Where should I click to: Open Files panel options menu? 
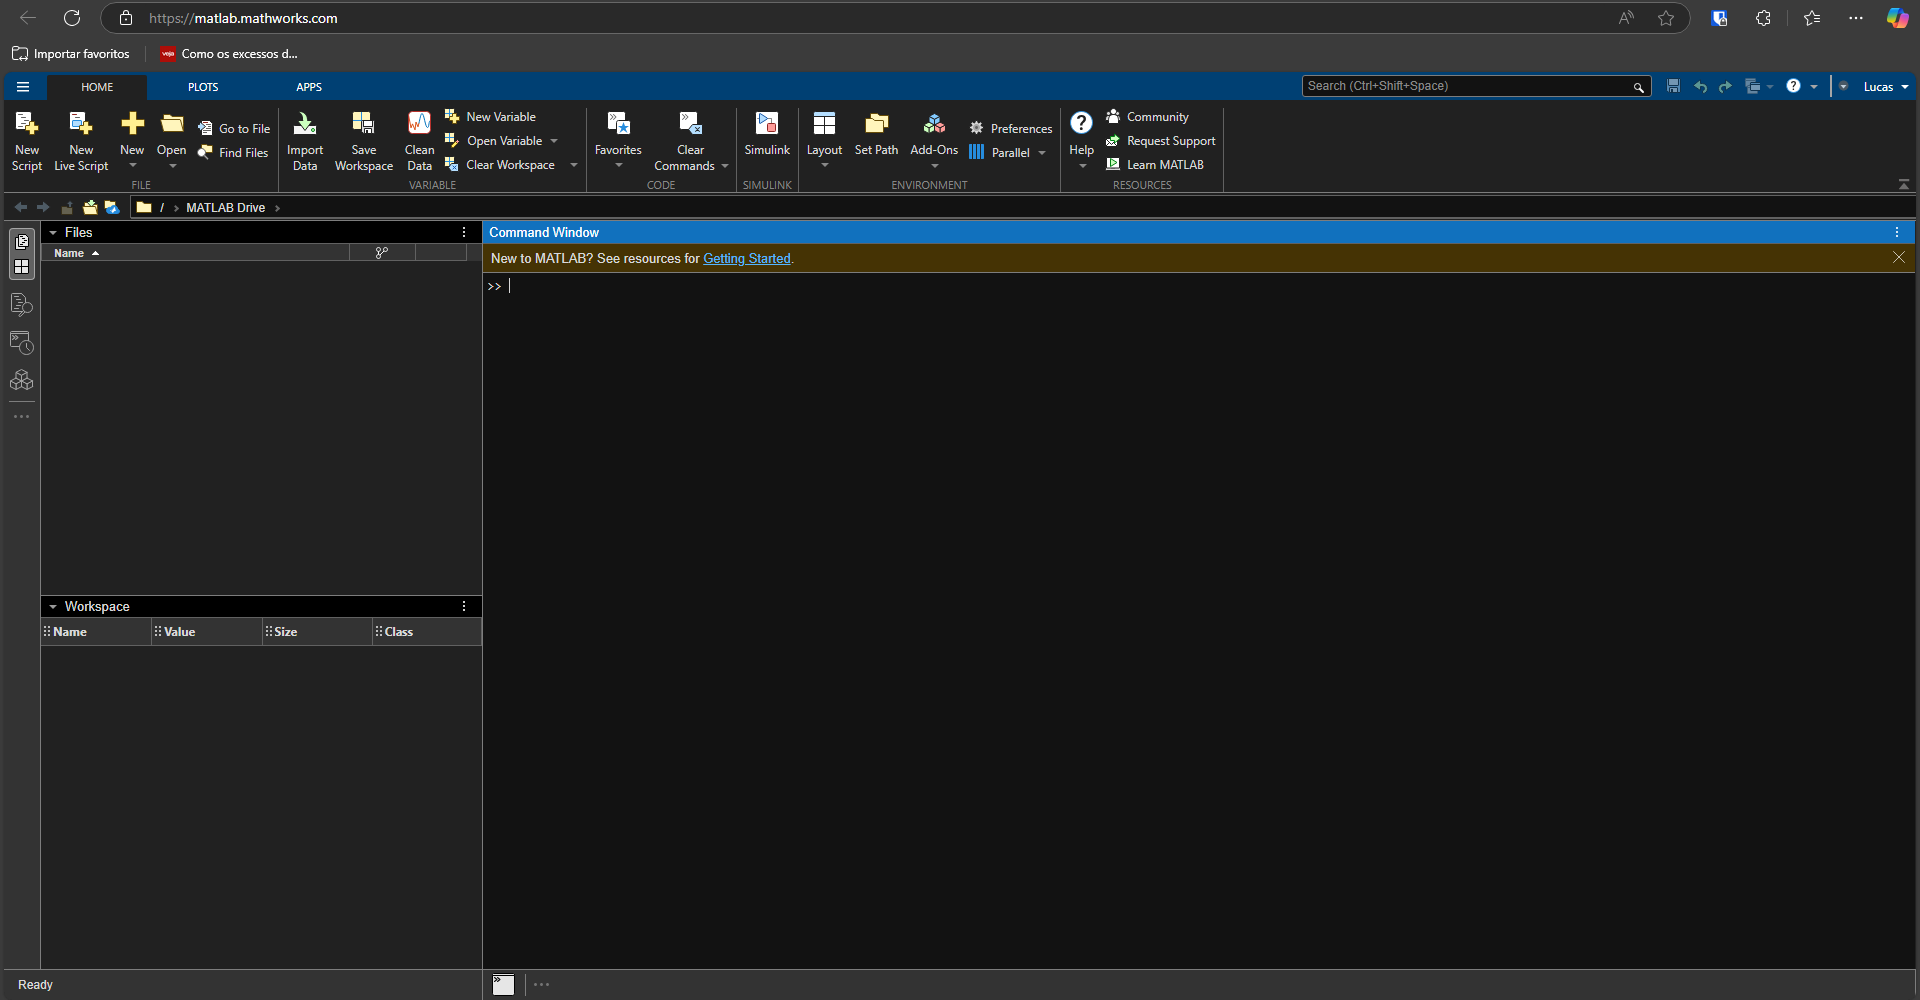point(464,232)
